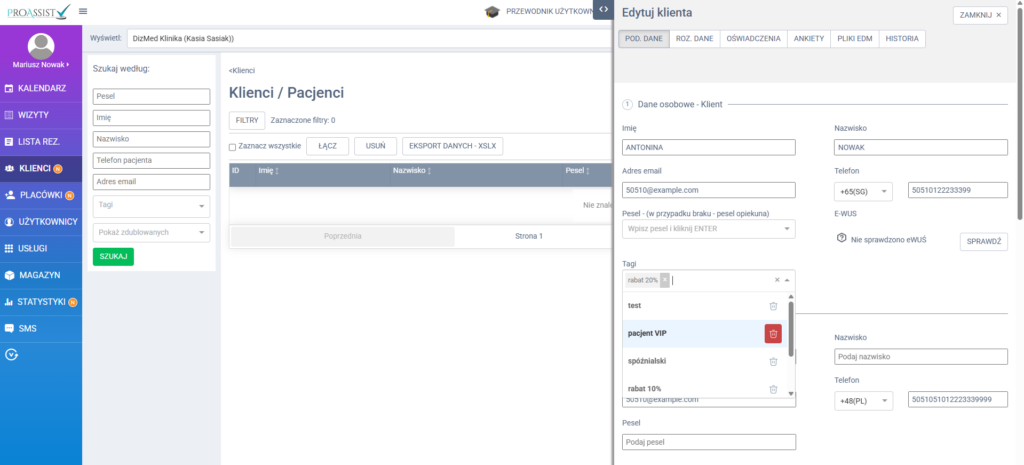The width and height of the screenshot is (1024, 465).
Task: Open the STATYSTYKI sidebar menu item
Action: [x=41, y=301]
